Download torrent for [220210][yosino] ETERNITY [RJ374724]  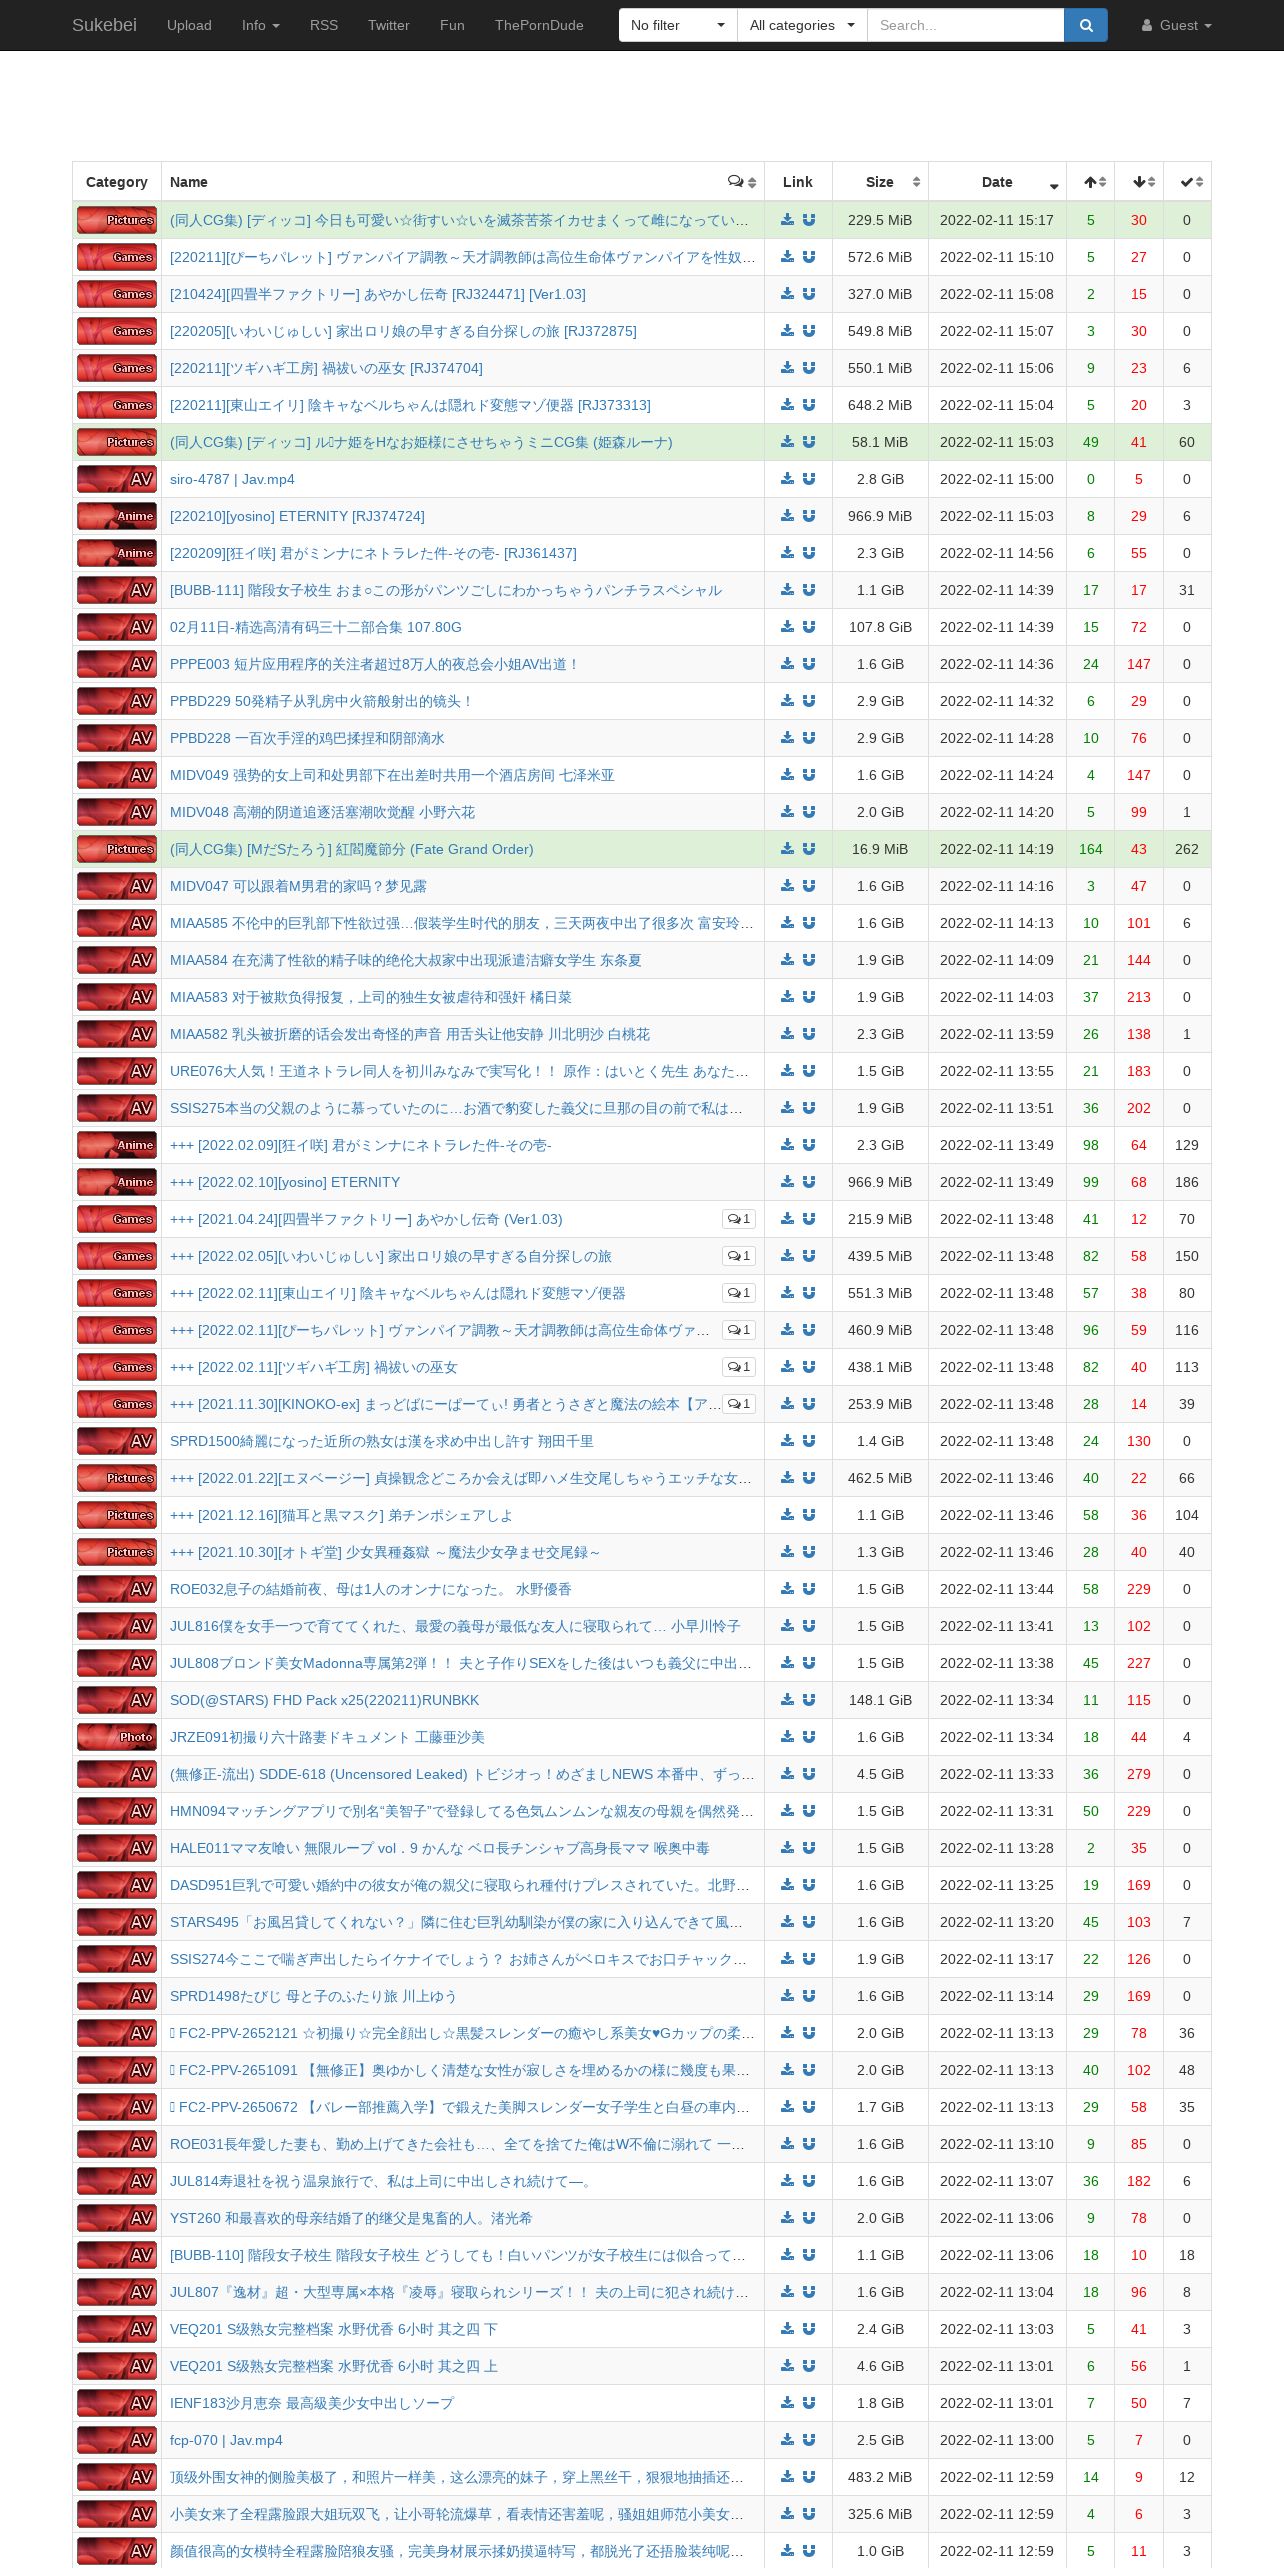[x=788, y=516]
